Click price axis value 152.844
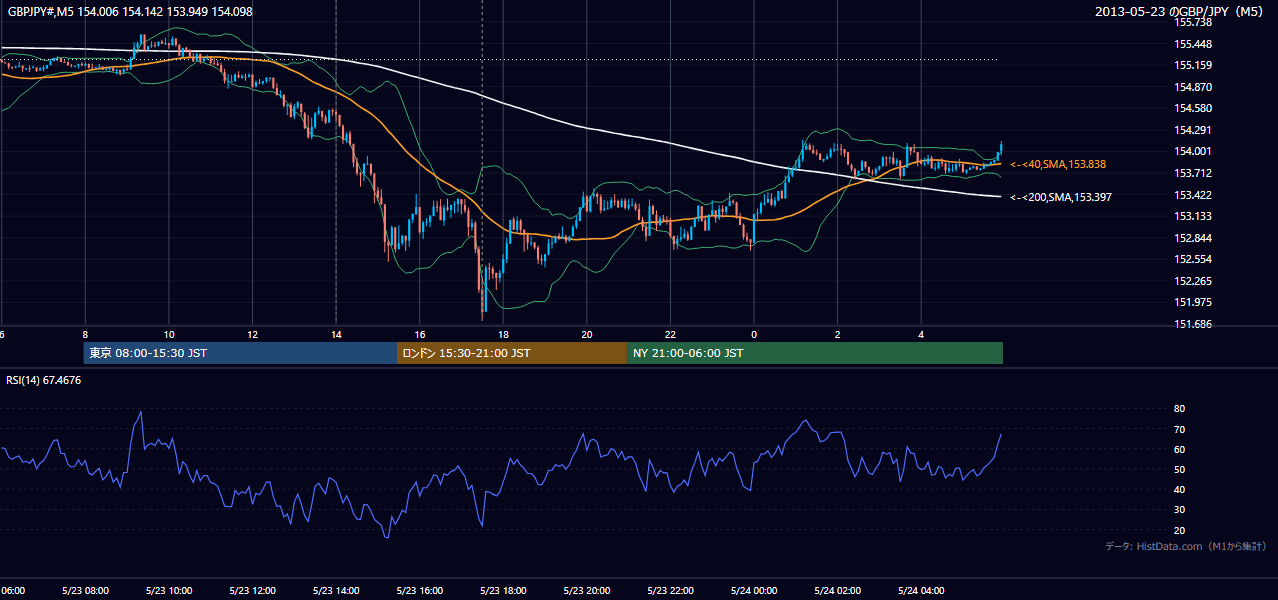 (x=1192, y=238)
